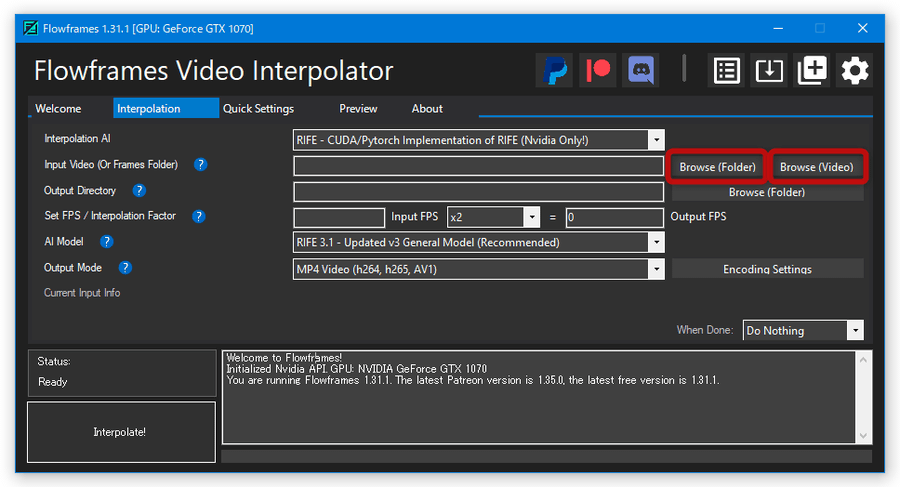Click the log scrollbar down arrow
This screenshot has height=487, width=900.
pos(863,436)
